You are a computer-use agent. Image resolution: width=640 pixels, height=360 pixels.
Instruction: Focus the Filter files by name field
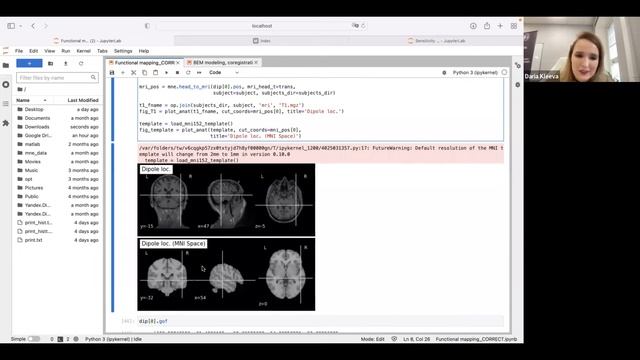point(57,78)
